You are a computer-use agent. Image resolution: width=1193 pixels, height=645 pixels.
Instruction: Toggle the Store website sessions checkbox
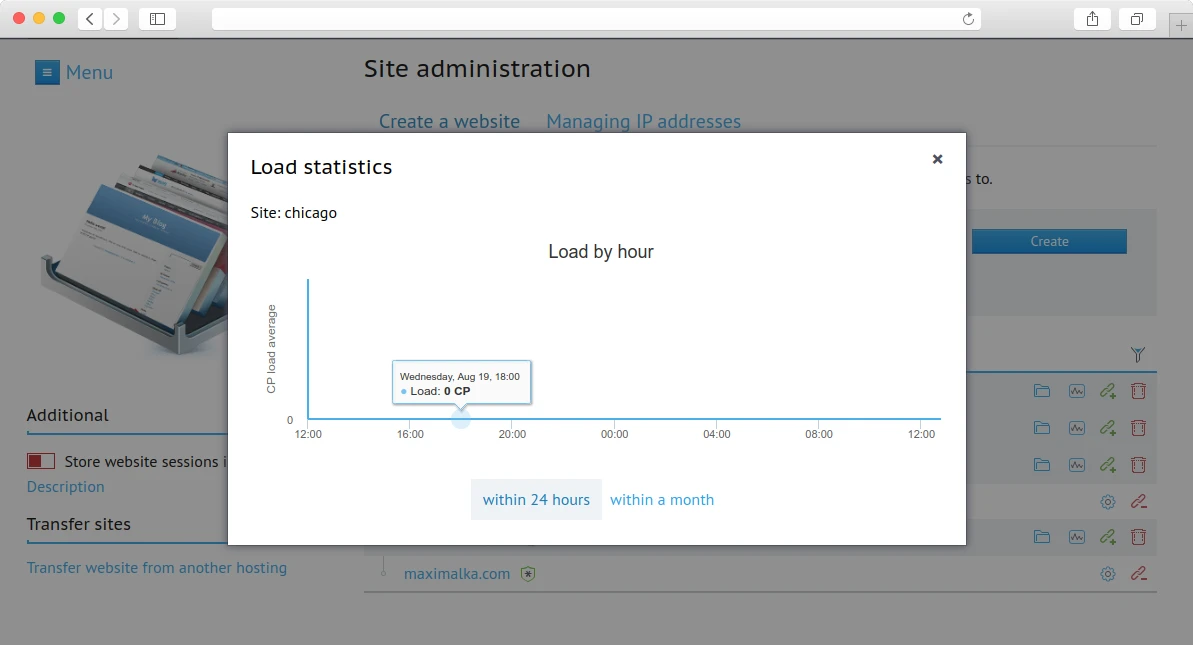pos(40,460)
